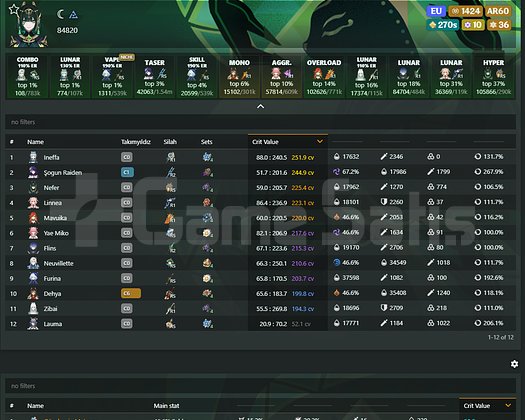Click Neuvillette's character portrait
The image size is (525, 420).
(33, 263)
